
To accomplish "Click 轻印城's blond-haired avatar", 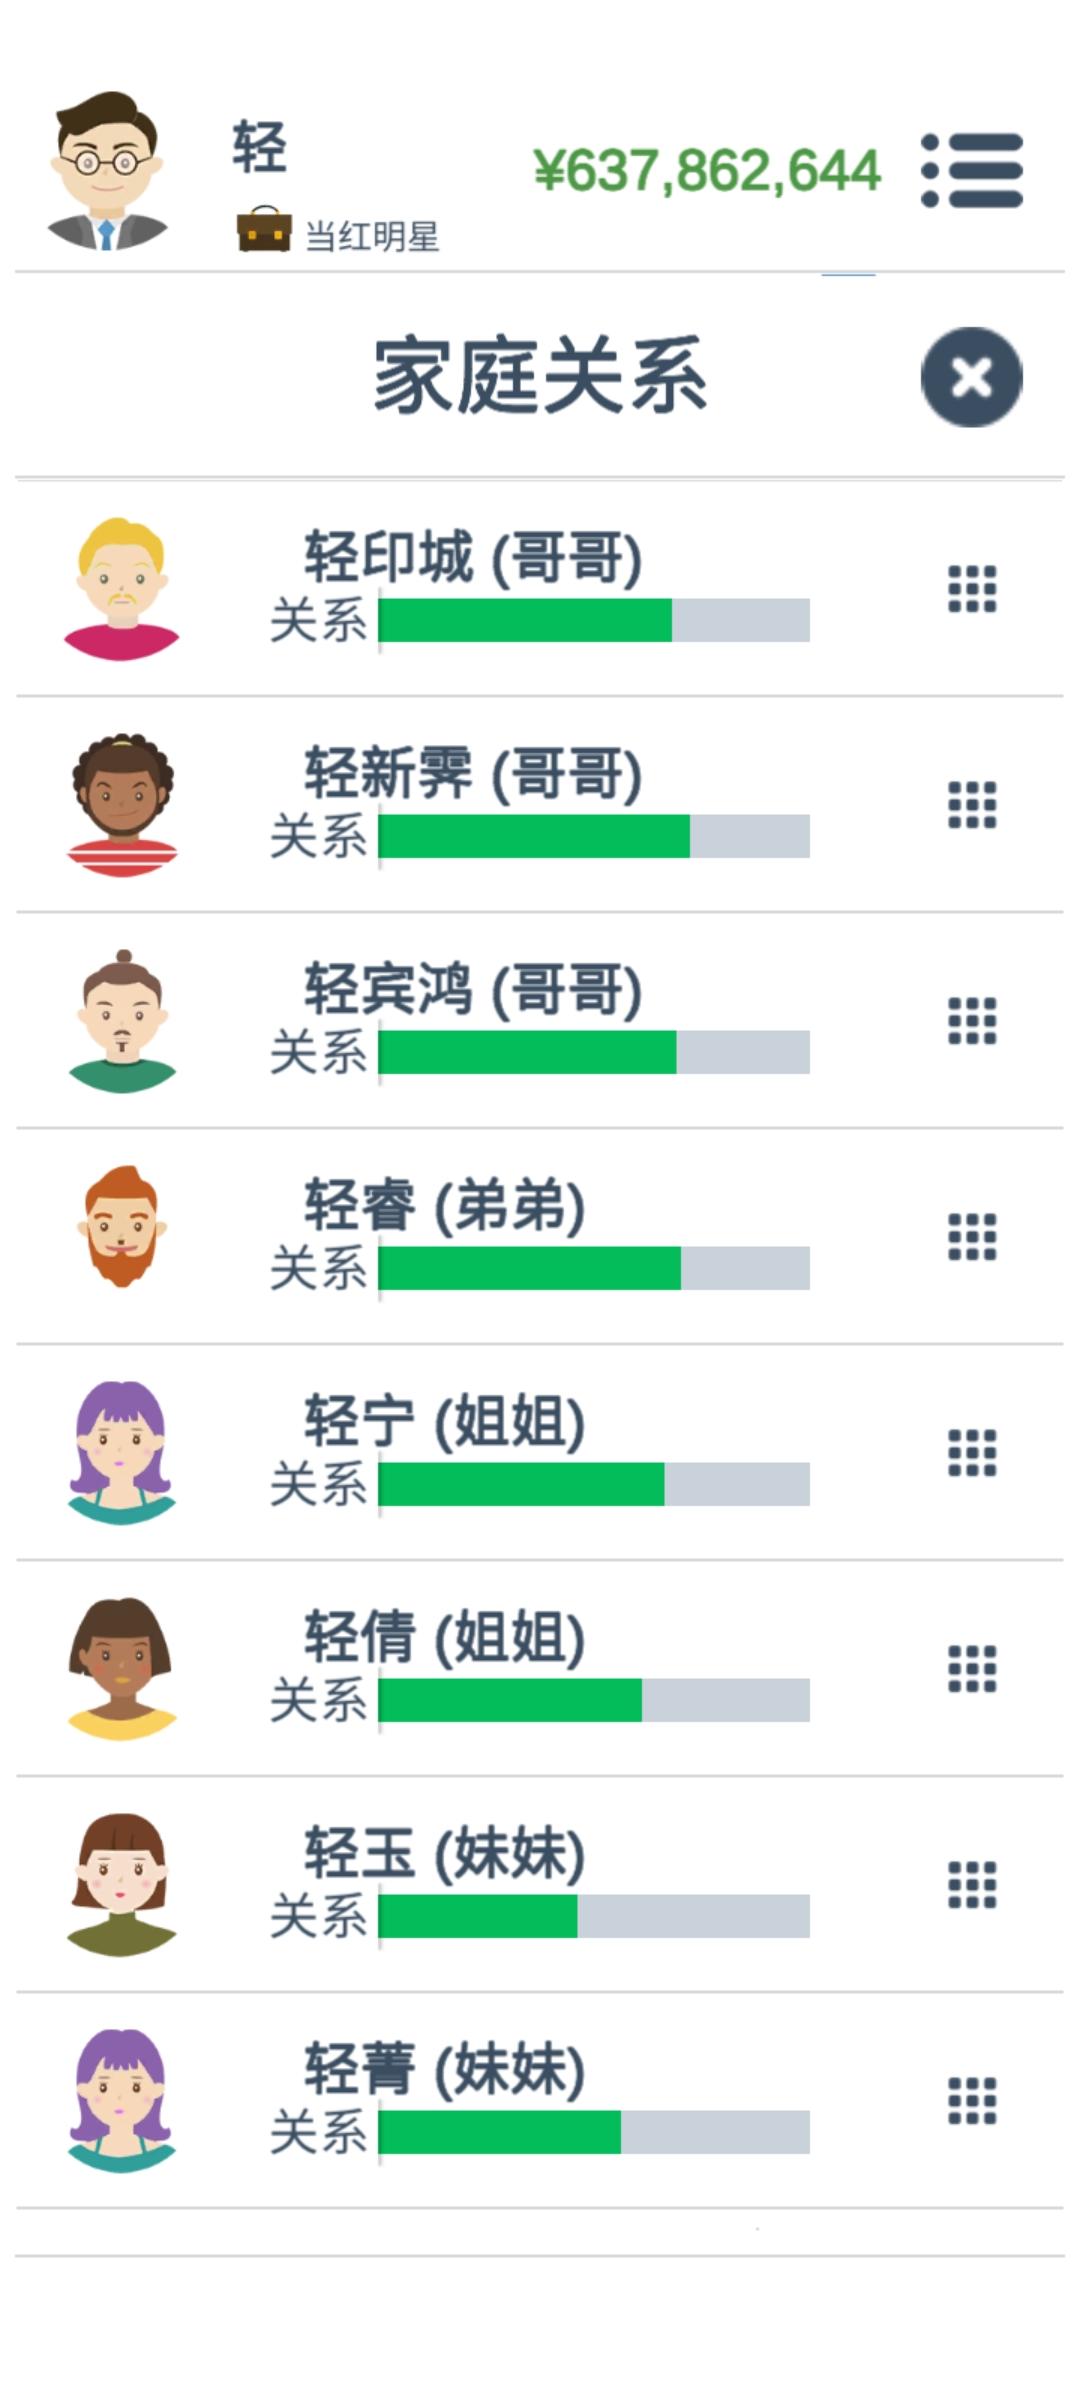I will coord(121,589).
